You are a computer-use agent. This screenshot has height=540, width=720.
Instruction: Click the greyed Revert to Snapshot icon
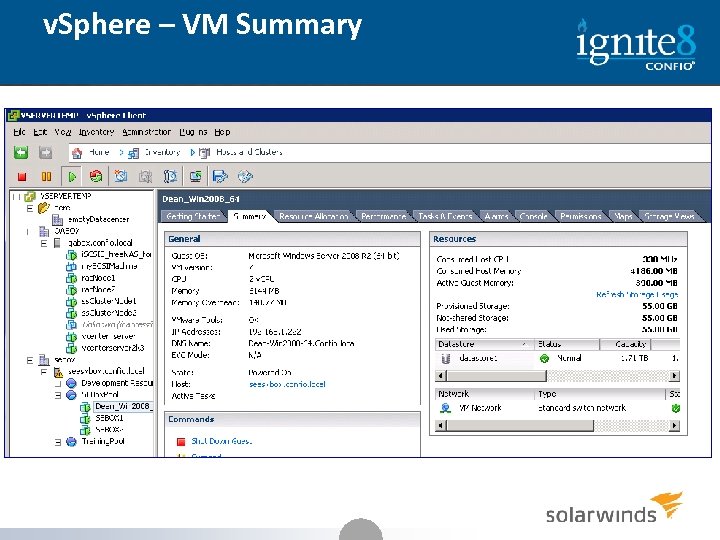[x=146, y=176]
